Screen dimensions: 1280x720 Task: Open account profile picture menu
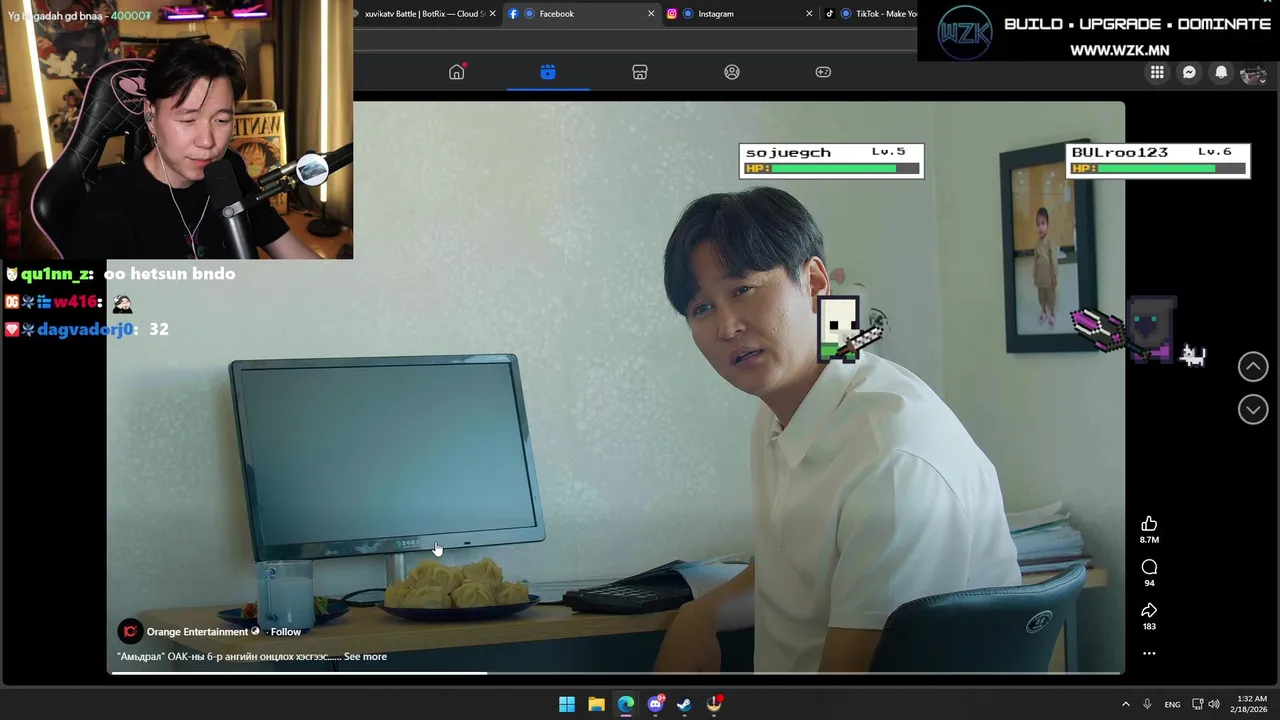[1253, 73]
